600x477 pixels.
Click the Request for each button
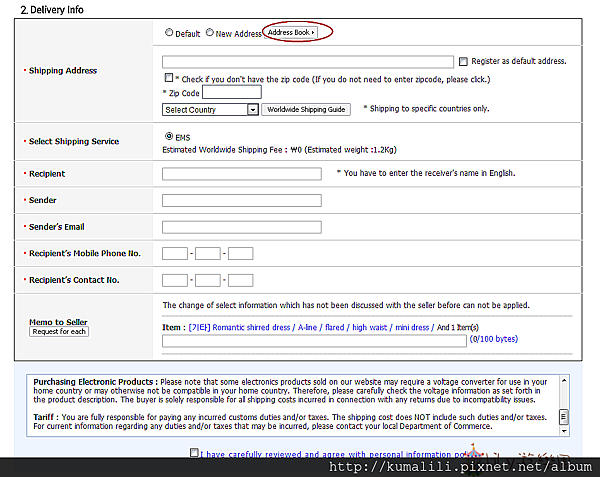59,332
